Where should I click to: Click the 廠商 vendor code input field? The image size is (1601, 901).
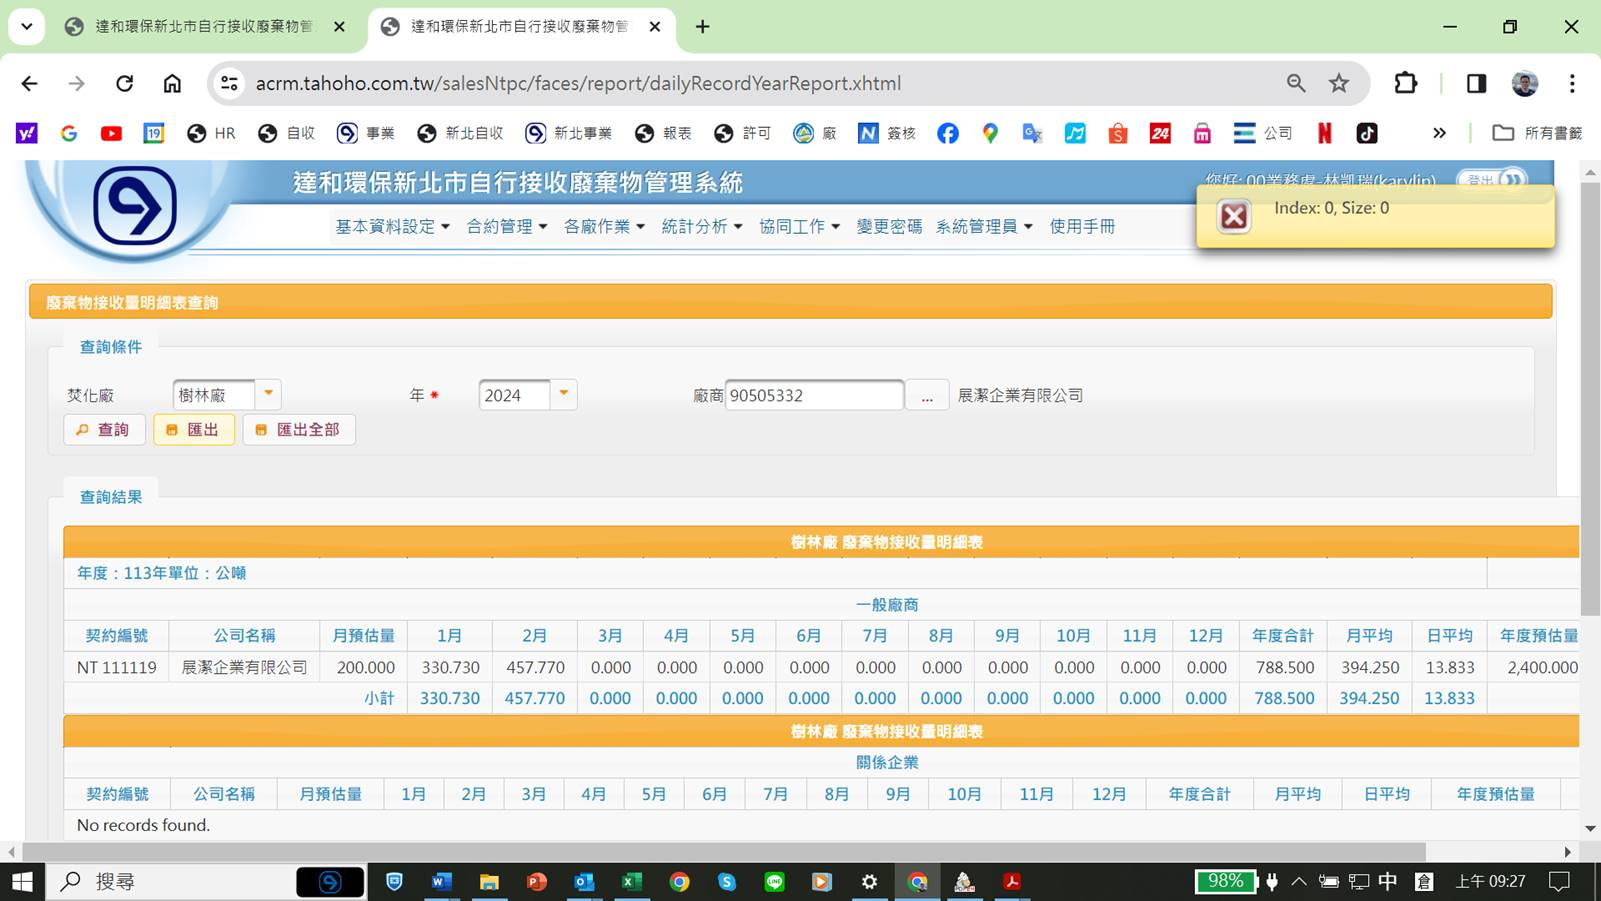click(813, 395)
